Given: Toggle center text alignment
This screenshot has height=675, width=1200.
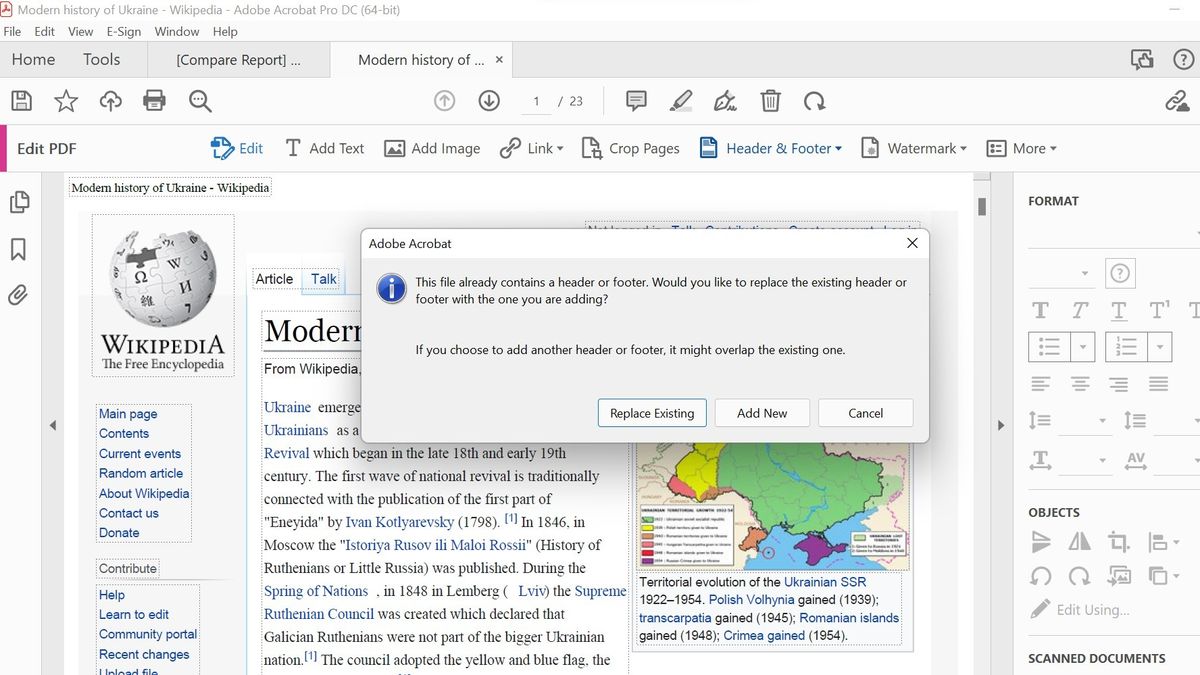Looking at the screenshot, I should [x=1079, y=383].
